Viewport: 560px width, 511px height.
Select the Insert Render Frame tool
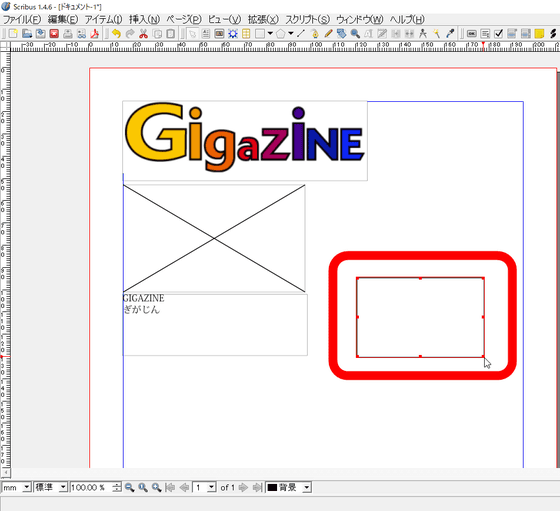point(233,34)
